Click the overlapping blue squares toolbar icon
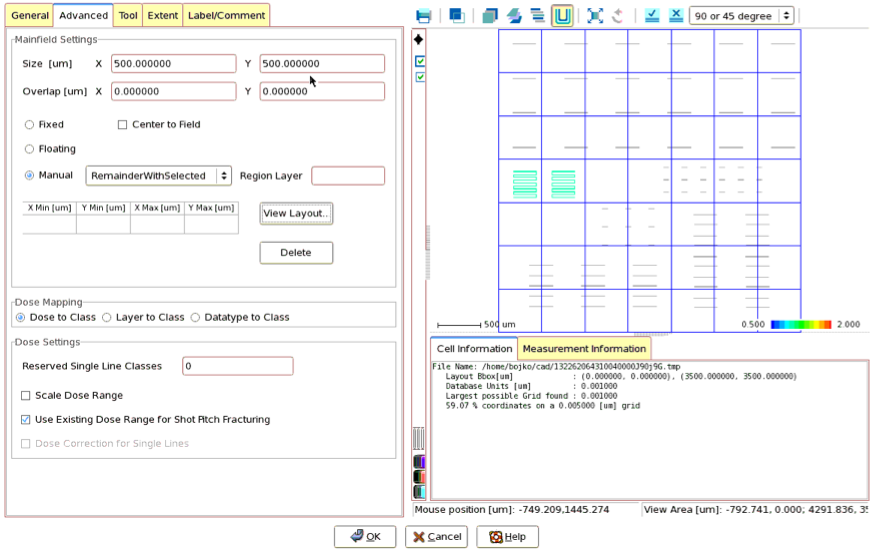 [x=457, y=16]
